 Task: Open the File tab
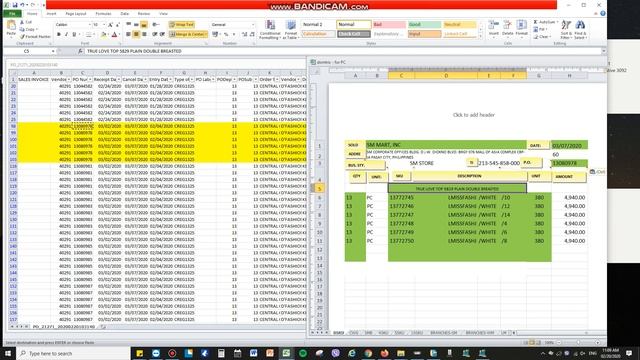12,13
